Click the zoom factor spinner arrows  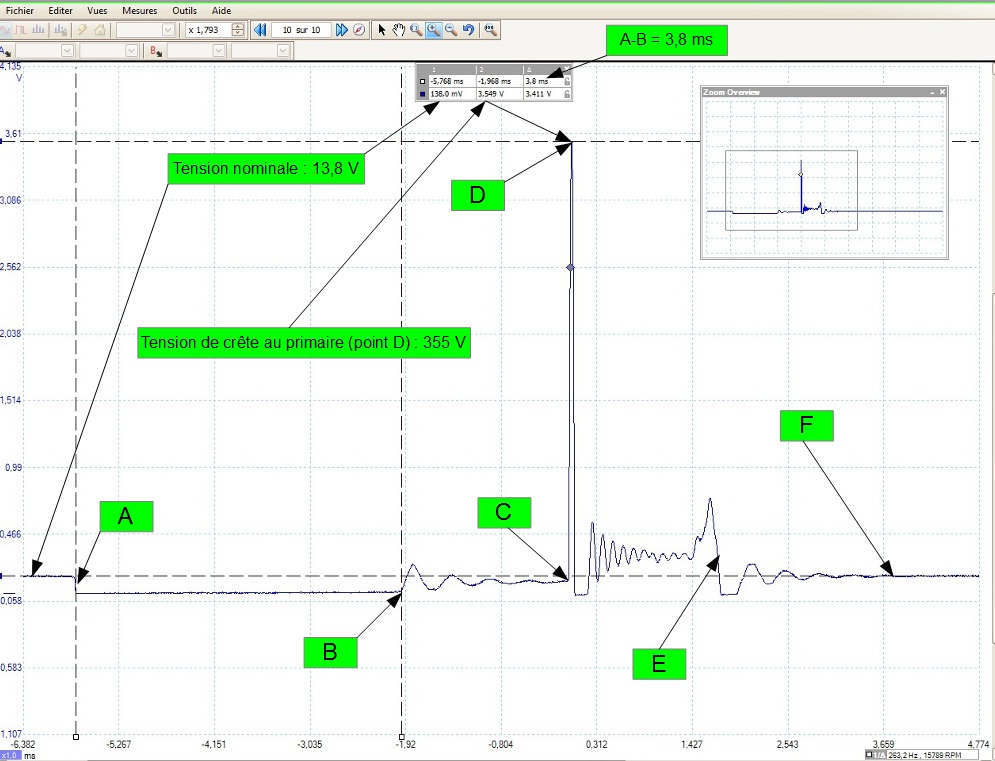237,30
